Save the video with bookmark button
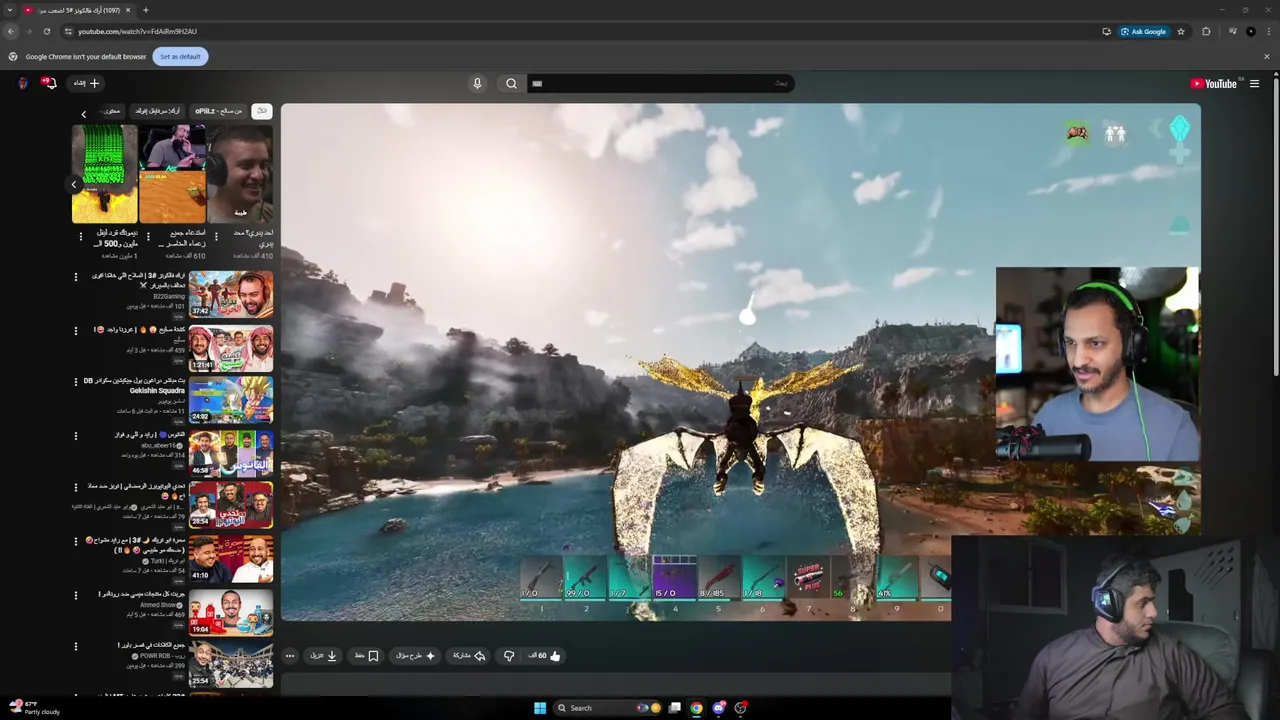The image size is (1280, 720). (366, 656)
